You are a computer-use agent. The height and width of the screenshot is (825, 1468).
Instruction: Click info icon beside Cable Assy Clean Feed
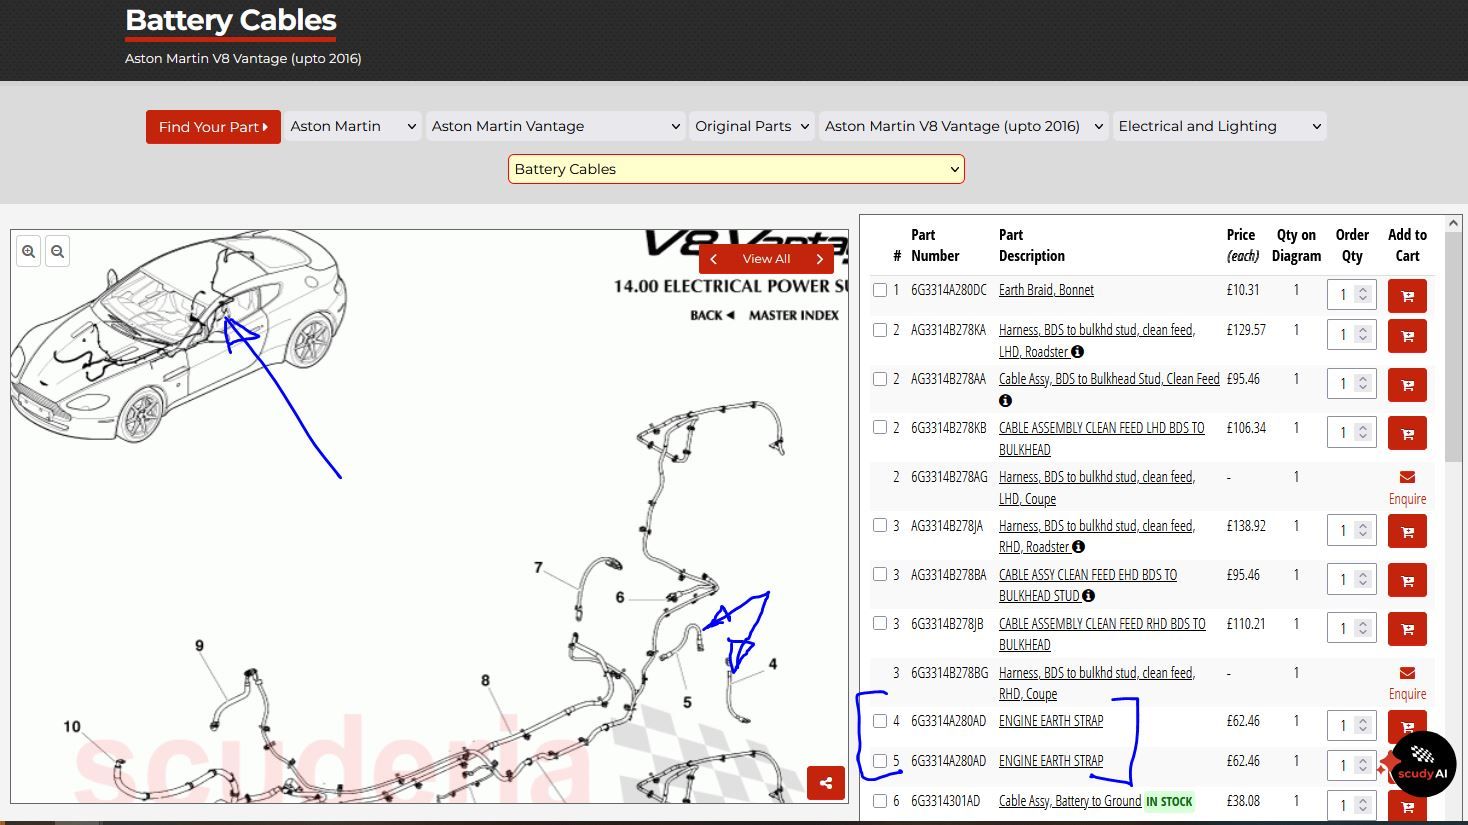[1005, 401]
